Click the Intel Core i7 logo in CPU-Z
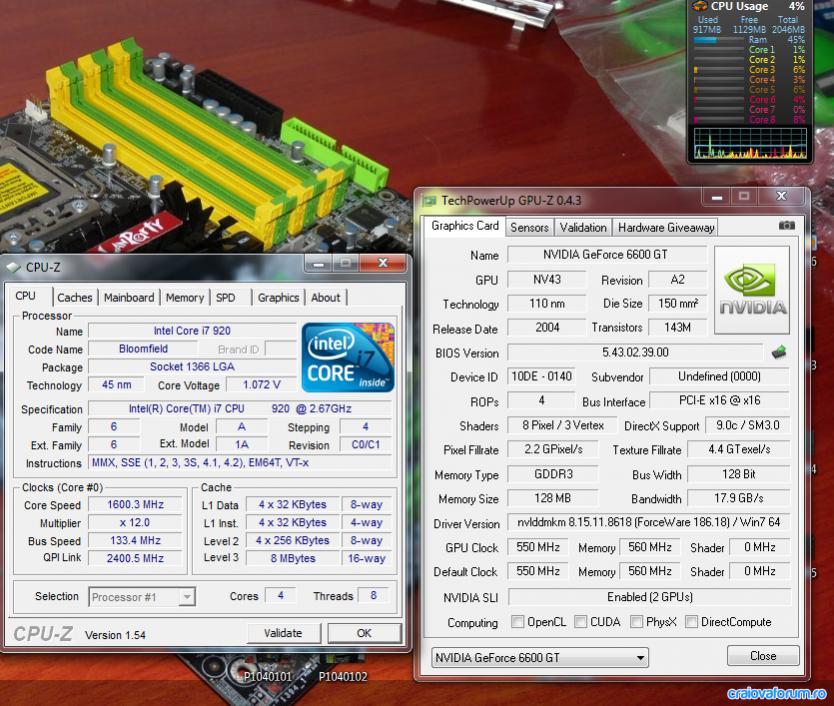The width and height of the screenshot is (834, 706). click(x=348, y=357)
